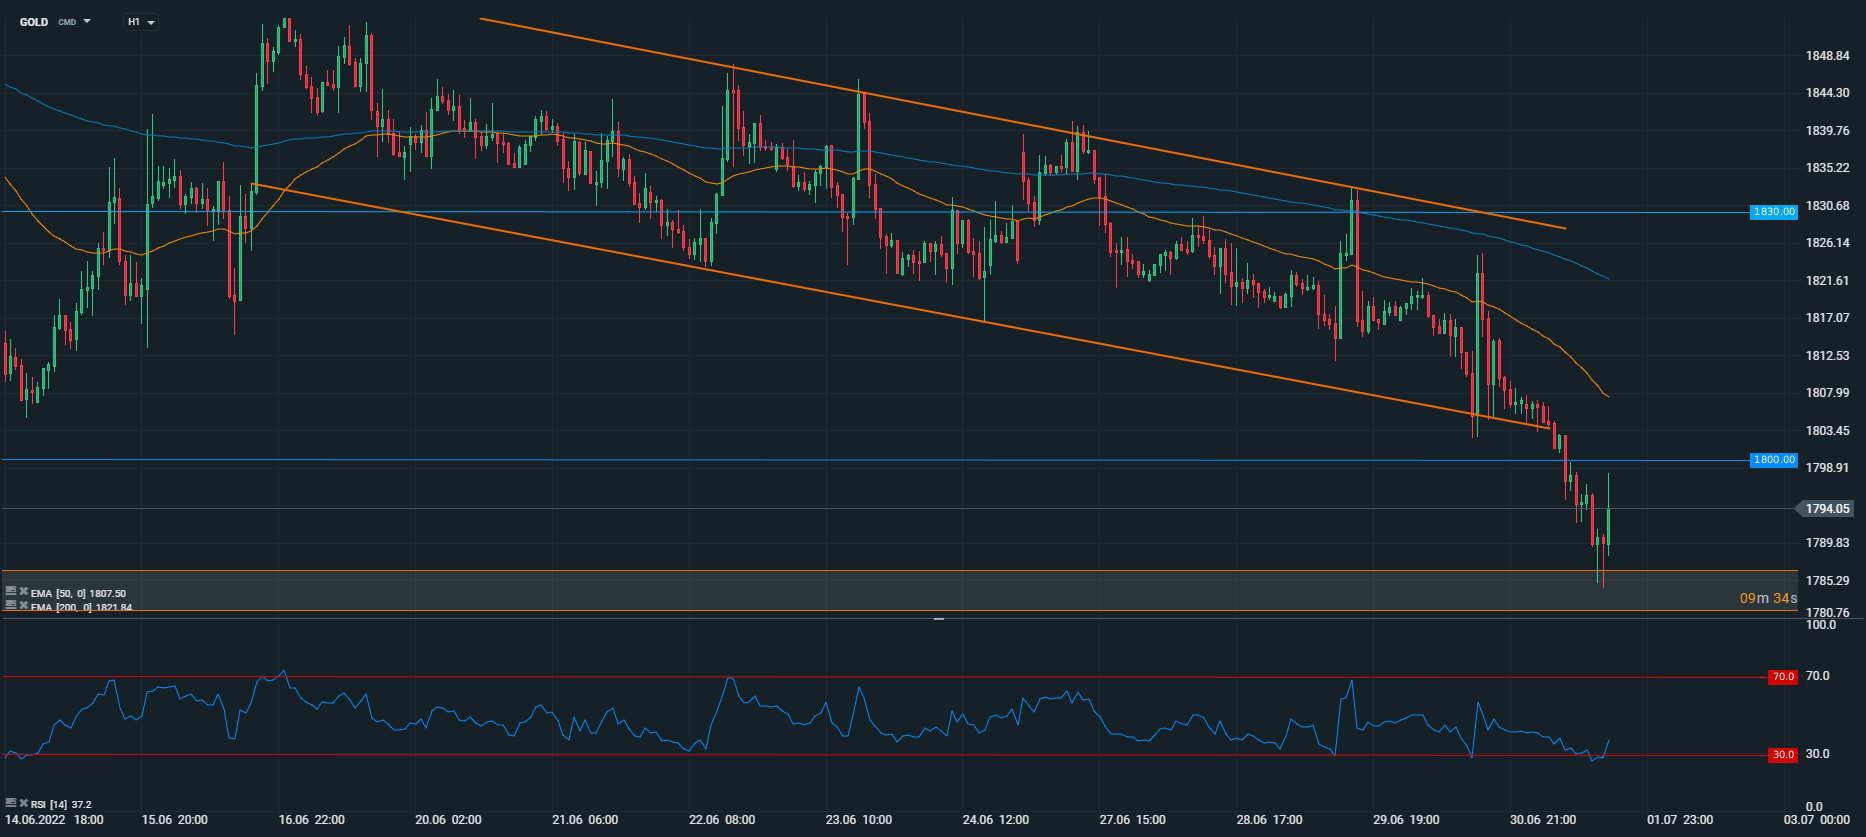Click the current price tag 1794.05
The height and width of the screenshot is (837, 1866).
pyautogui.click(x=1826, y=509)
